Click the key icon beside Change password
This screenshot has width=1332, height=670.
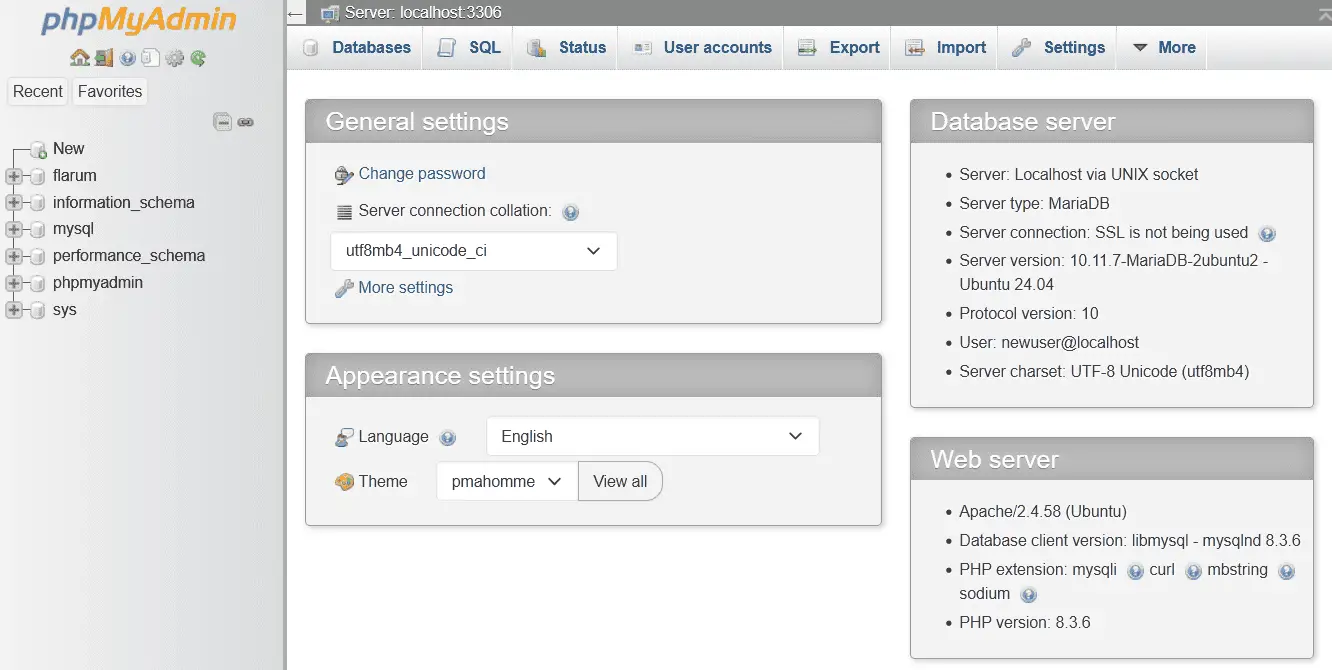[x=344, y=175]
